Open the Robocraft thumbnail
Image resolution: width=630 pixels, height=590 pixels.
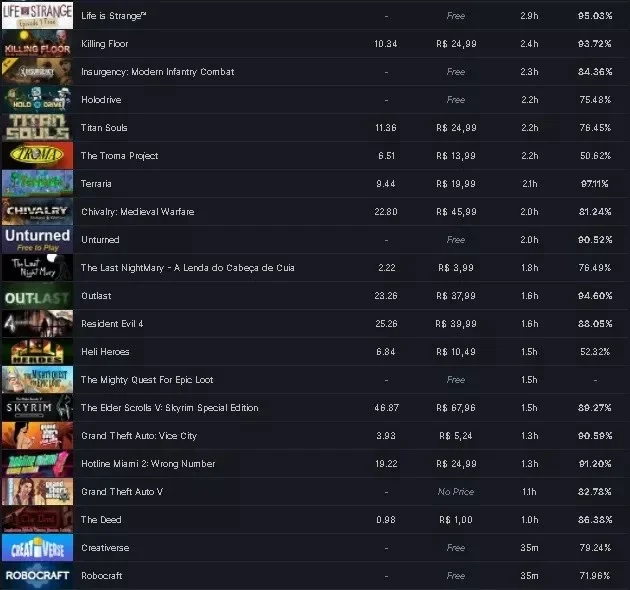tap(37, 576)
